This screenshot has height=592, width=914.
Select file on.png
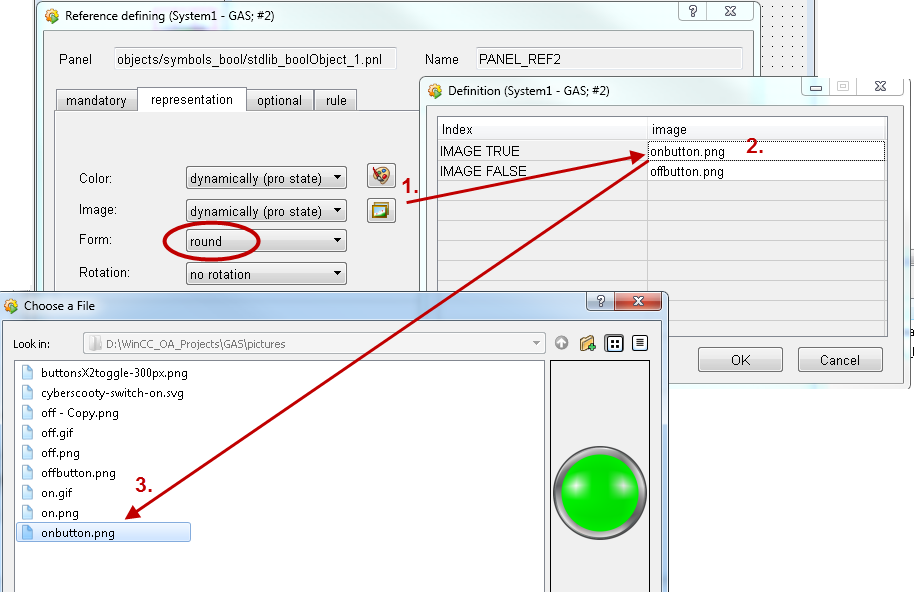(59, 513)
